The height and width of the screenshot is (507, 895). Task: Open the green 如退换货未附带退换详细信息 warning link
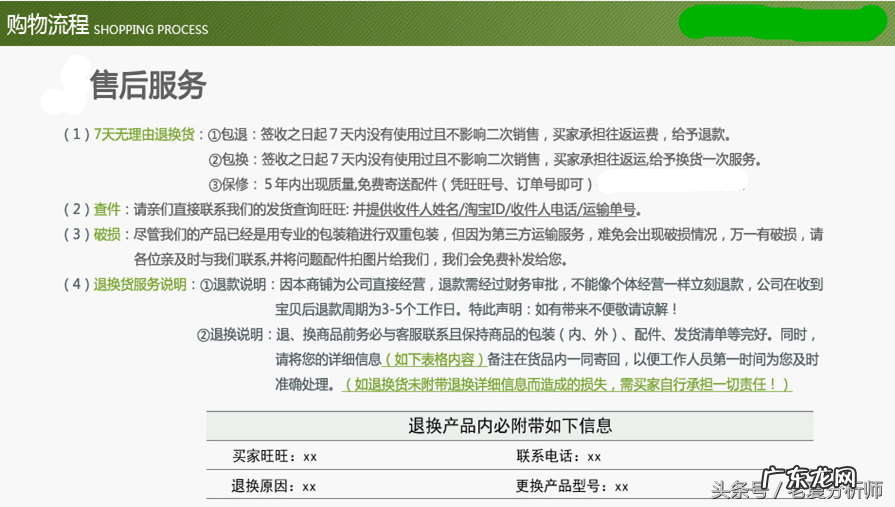click(567, 385)
